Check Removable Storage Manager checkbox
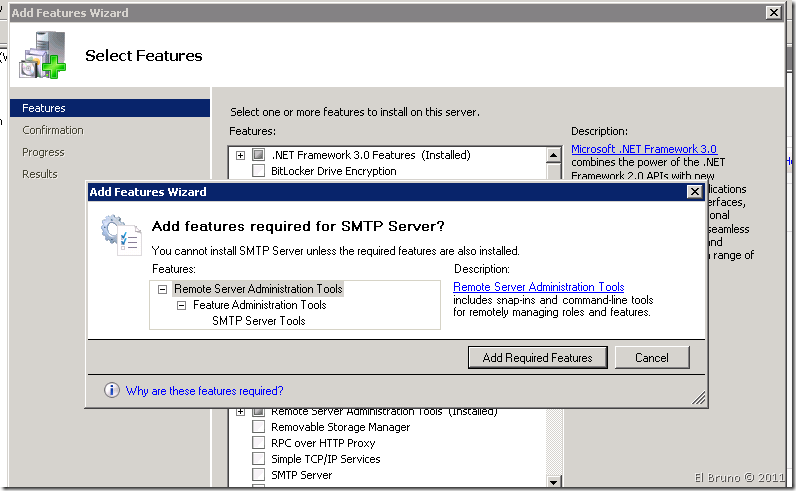 click(258, 427)
